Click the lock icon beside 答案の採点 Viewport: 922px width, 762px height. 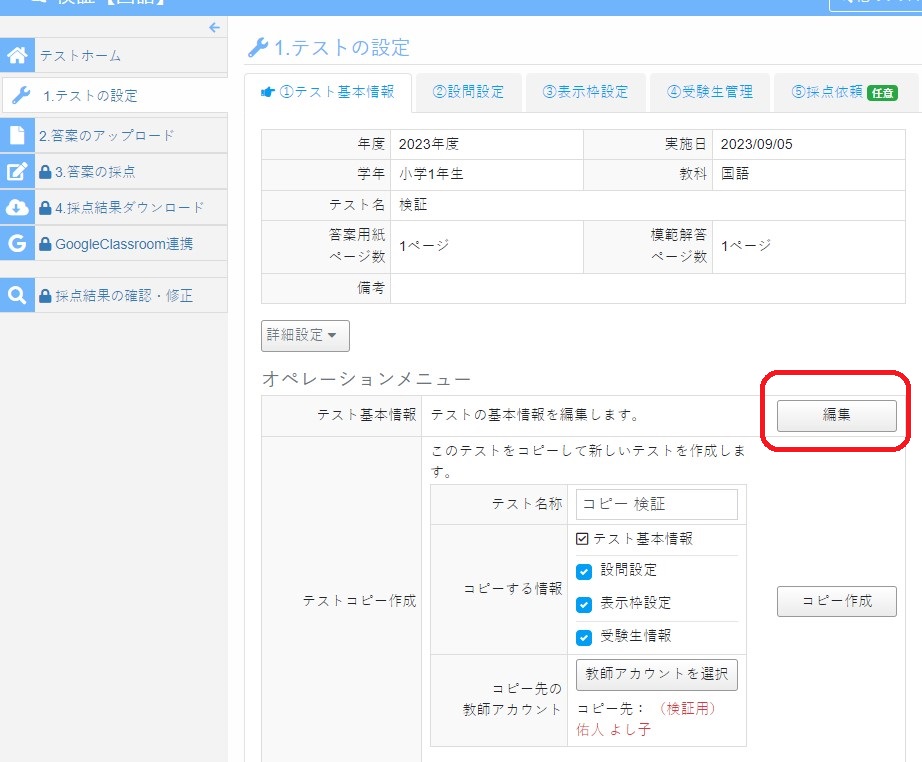(x=45, y=170)
